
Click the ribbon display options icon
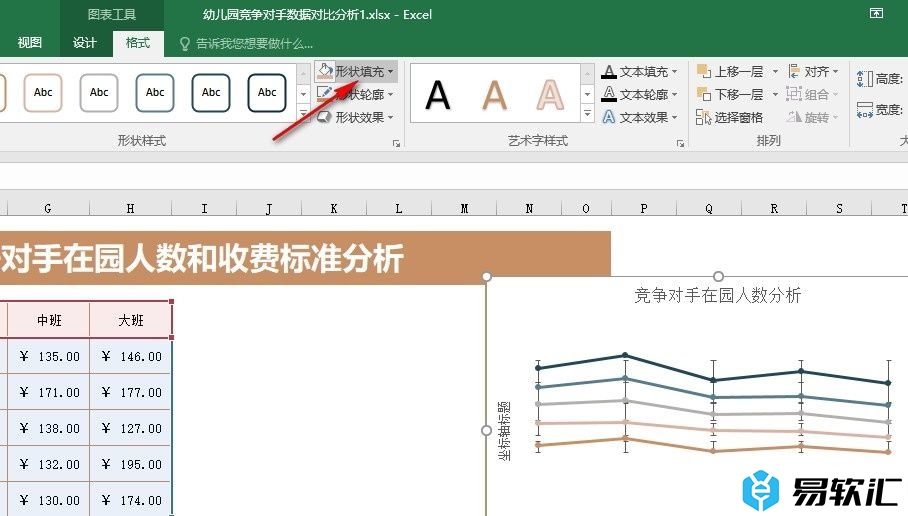tap(877, 14)
